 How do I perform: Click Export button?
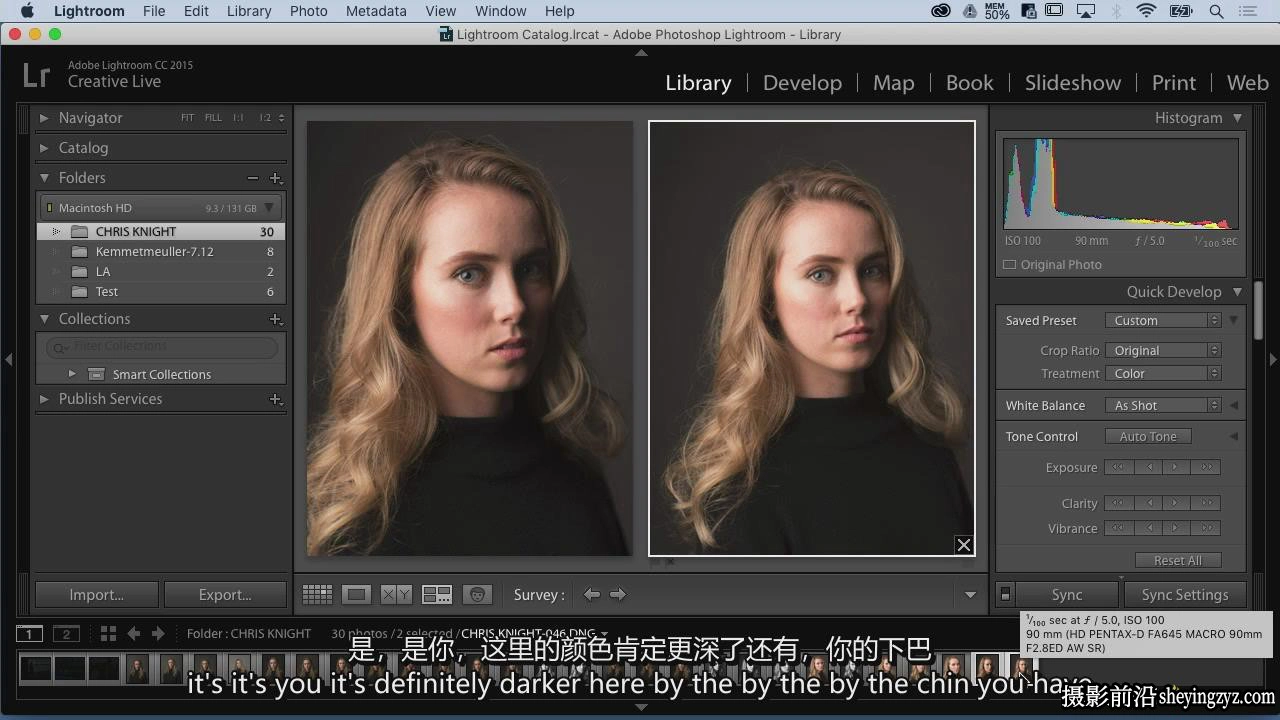point(225,595)
